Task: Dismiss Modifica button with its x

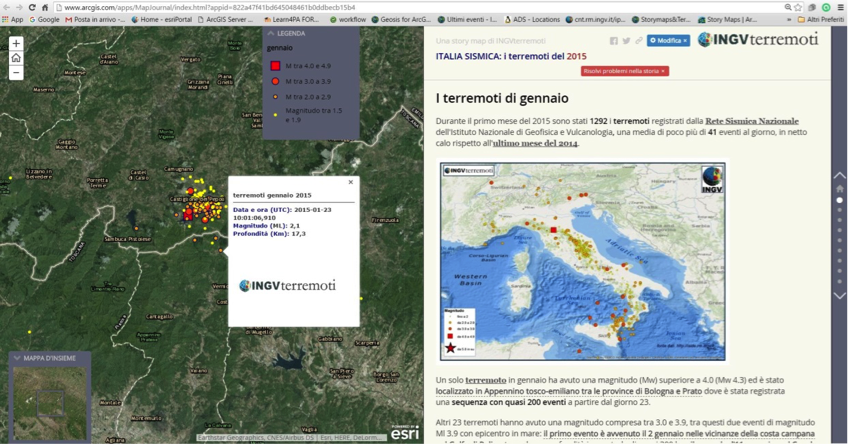Action: [x=685, y=41]
